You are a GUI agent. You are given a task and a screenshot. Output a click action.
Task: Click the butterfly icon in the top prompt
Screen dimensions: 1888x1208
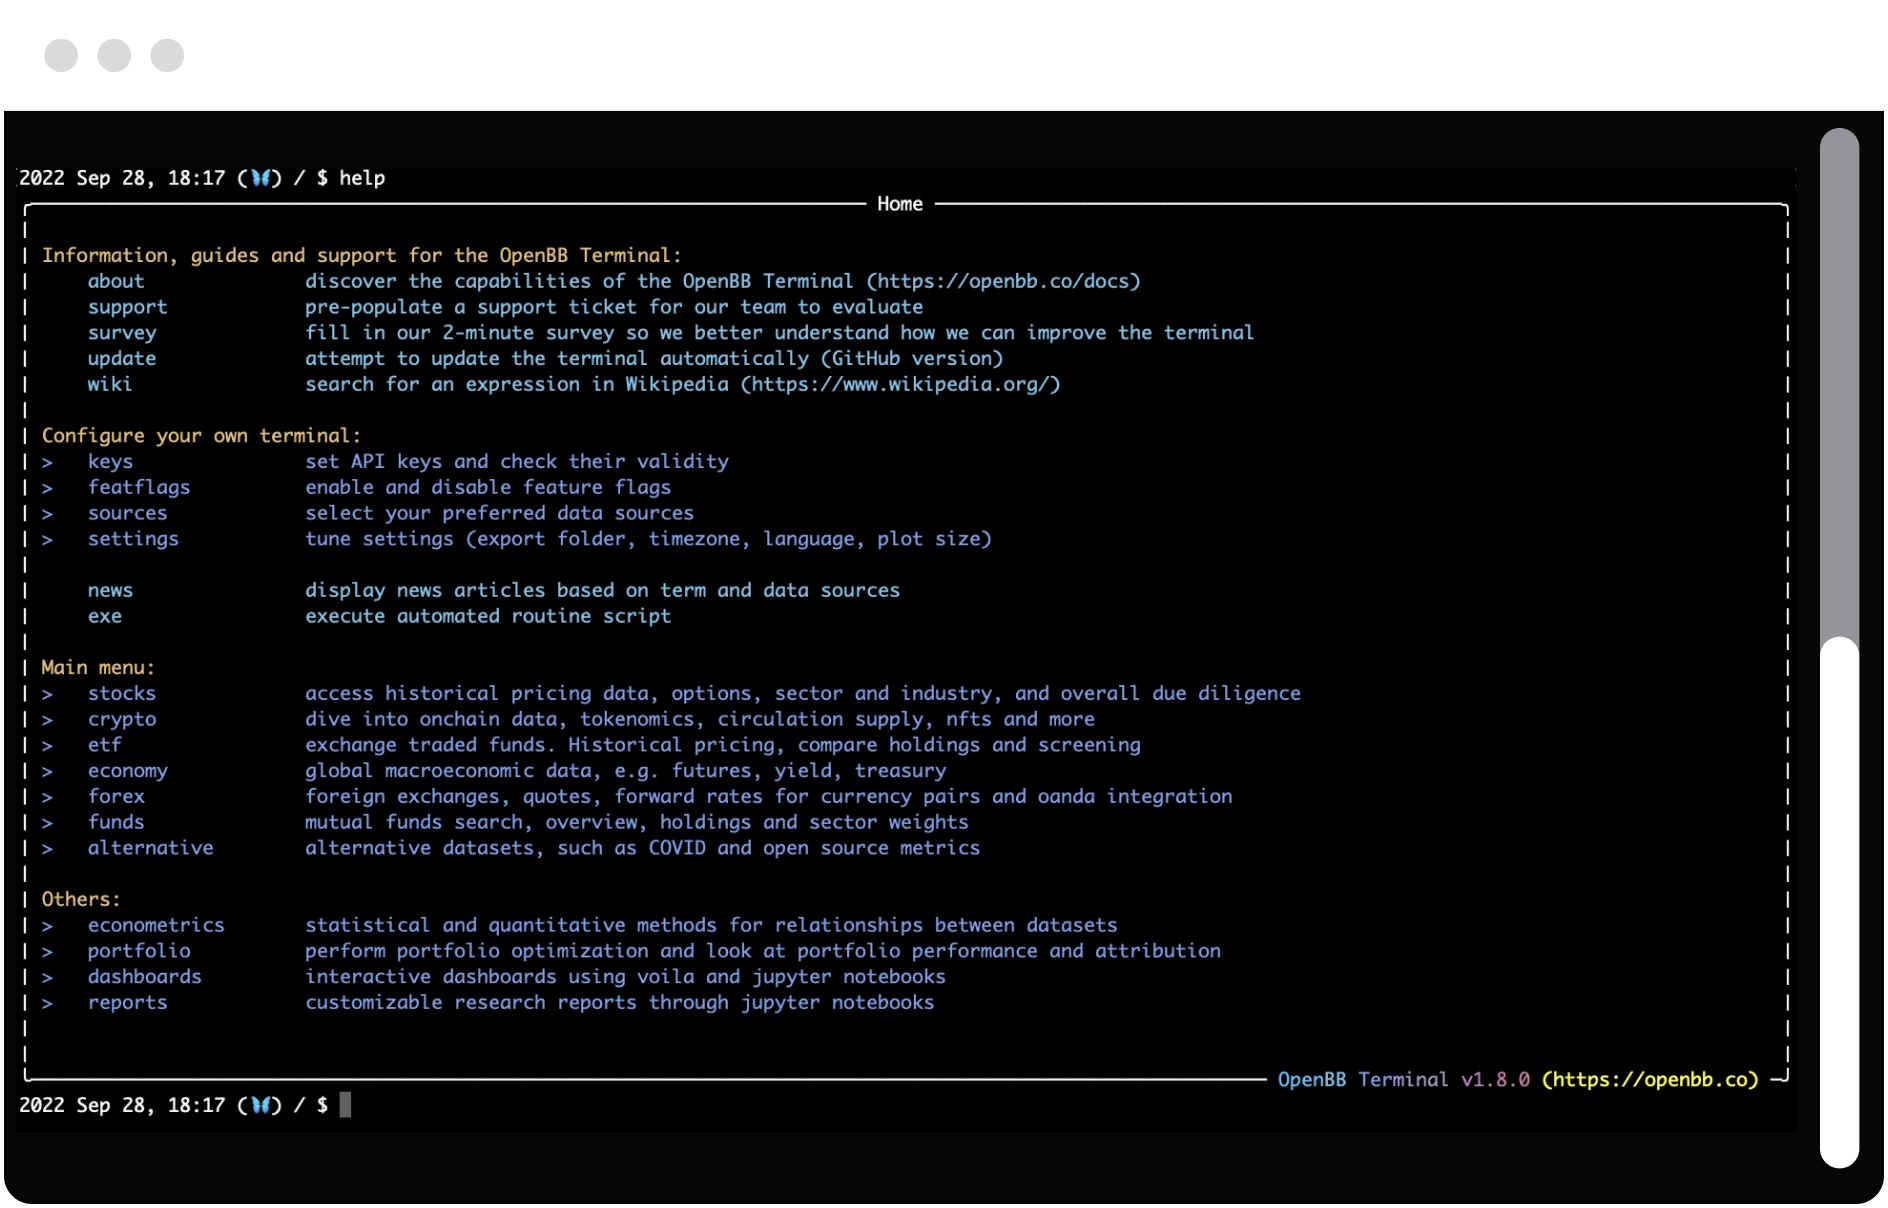point(260,178)
